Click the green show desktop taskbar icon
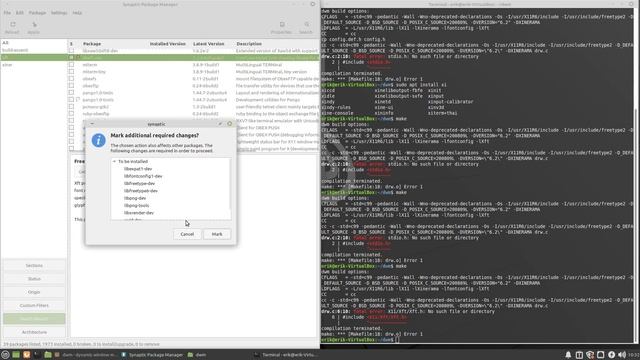The image size is (640, 360). pos(16,355)
